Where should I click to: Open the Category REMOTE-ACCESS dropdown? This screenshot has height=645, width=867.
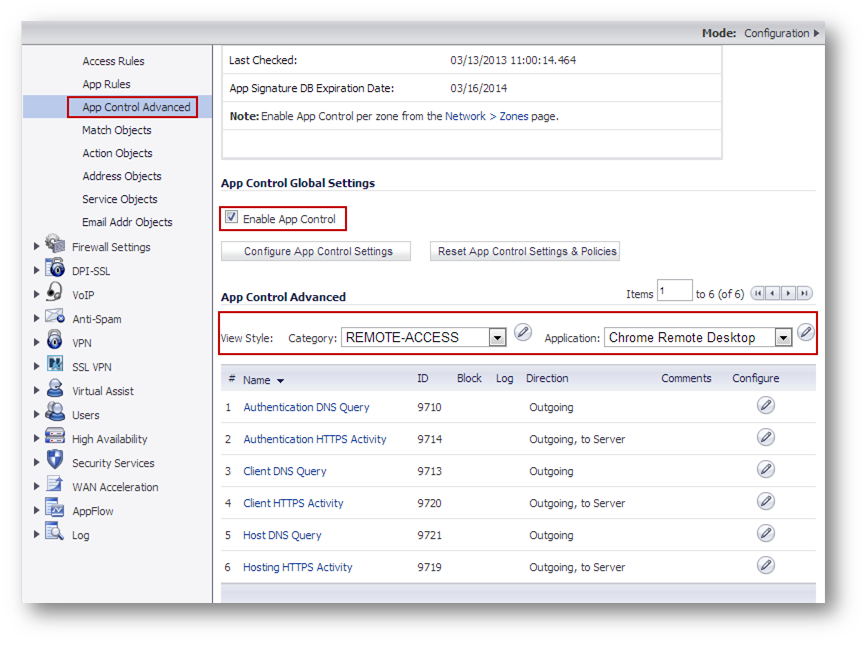497,338
